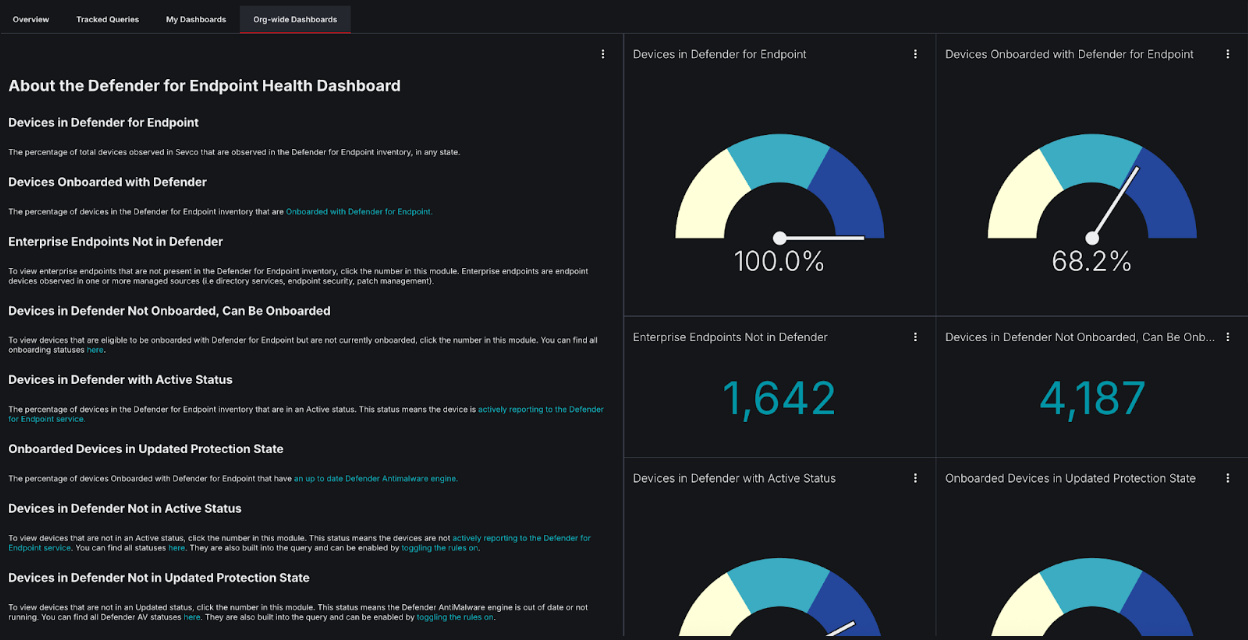
Task: Open the up to date Defender Antimalware engine link
Action: (x=375, y=478)
